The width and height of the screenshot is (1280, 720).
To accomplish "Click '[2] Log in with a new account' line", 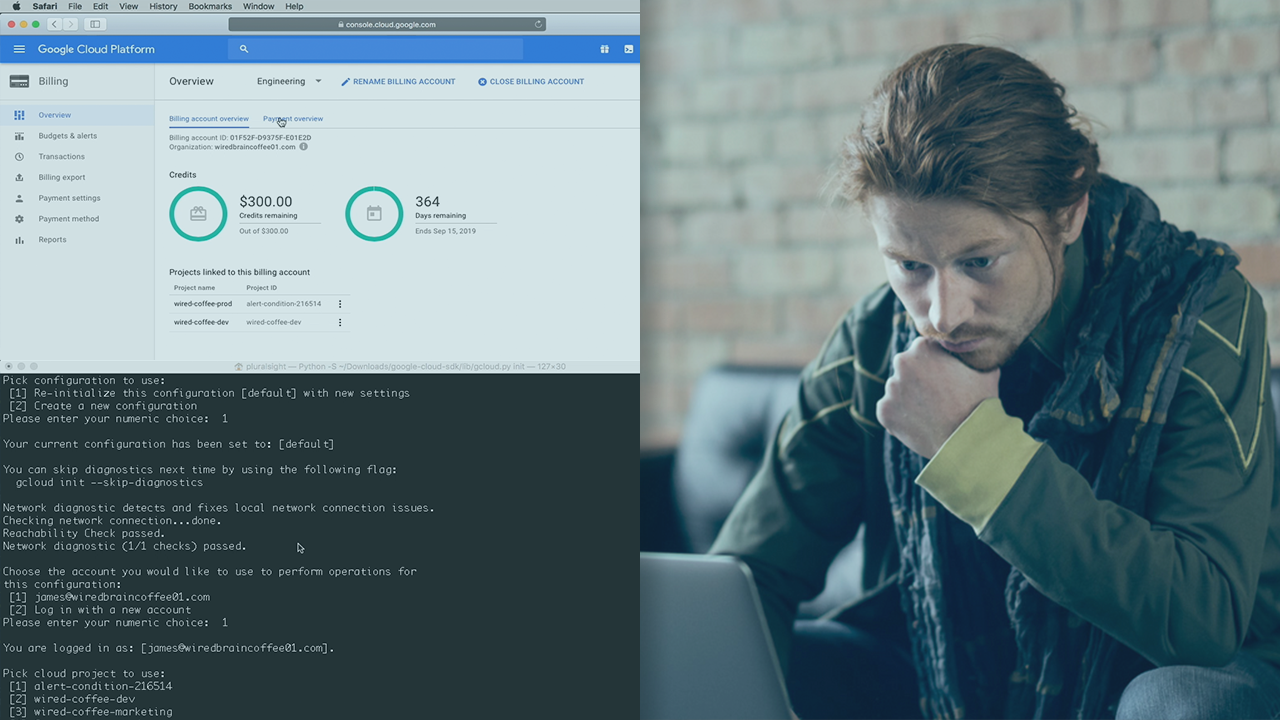I will (x=100, y=610).
